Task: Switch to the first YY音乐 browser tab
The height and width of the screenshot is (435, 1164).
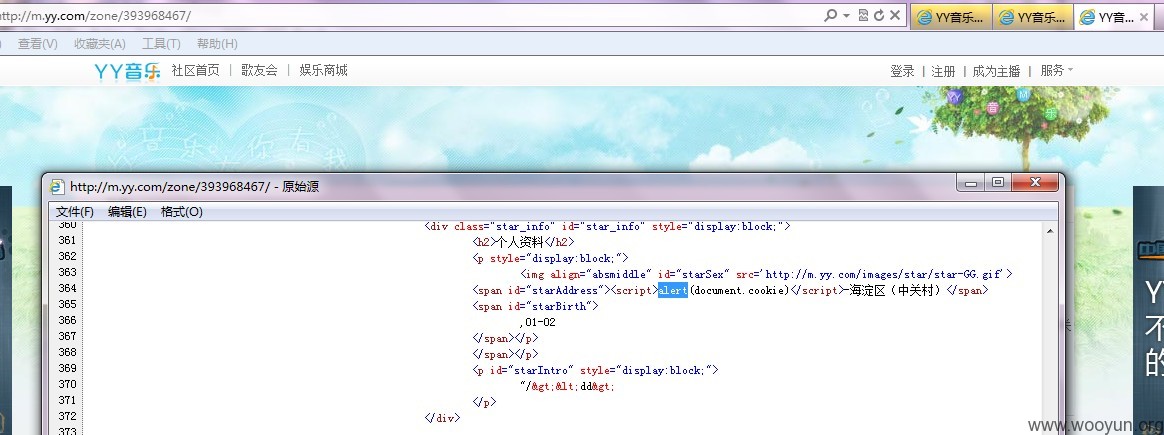Action: (x=951, y=17)
